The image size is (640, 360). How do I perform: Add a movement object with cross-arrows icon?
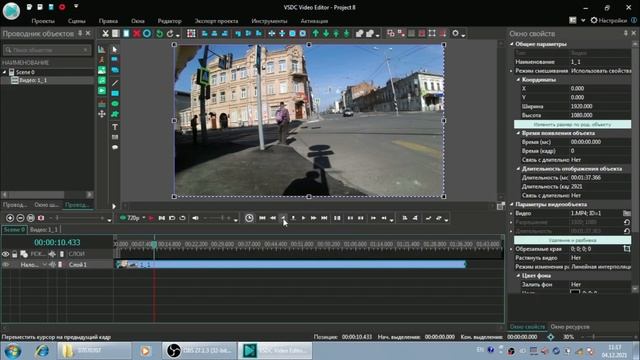tap(102, 114)
